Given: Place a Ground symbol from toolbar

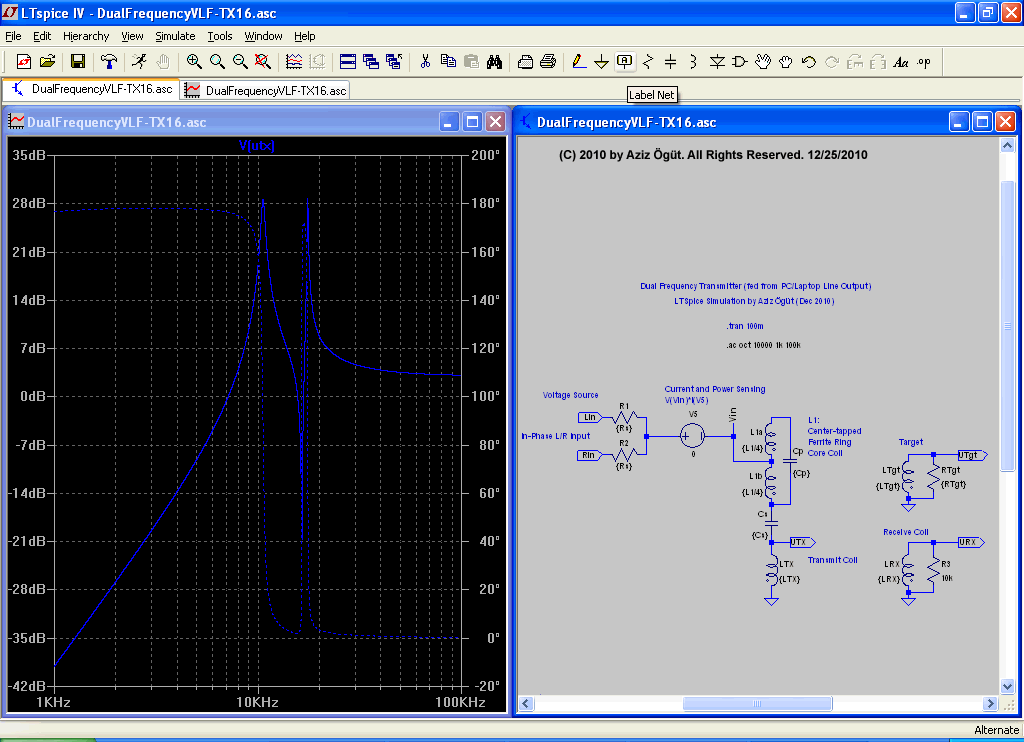Looking at the screenshot, I should click(601, 62).
